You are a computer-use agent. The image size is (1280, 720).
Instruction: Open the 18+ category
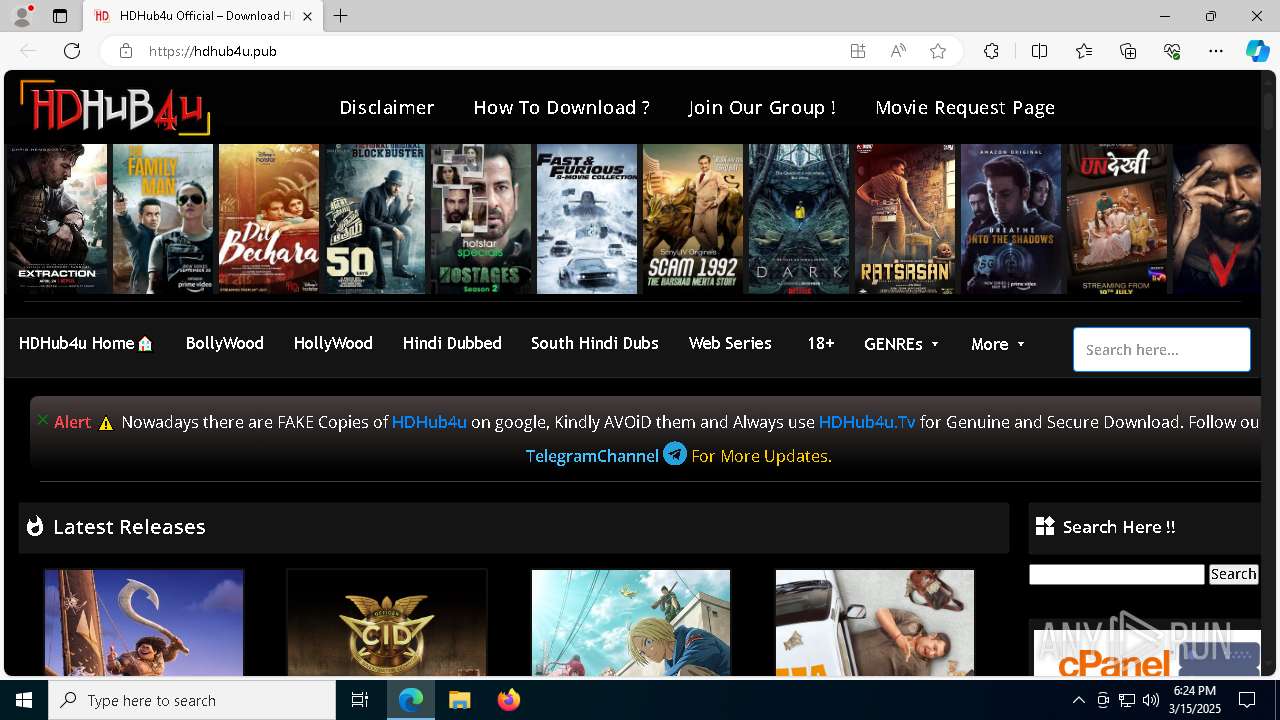tap(821, 343)
